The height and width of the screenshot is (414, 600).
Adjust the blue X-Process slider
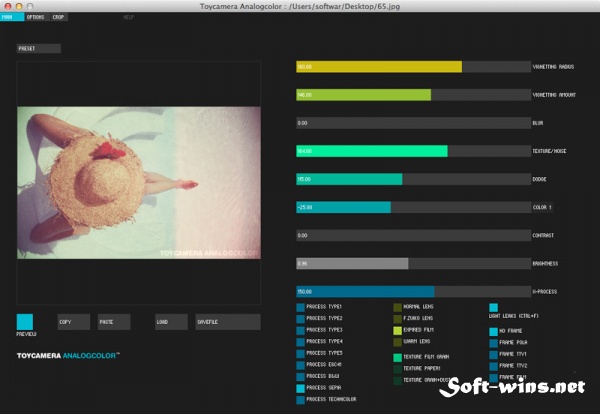coord(414,292)
